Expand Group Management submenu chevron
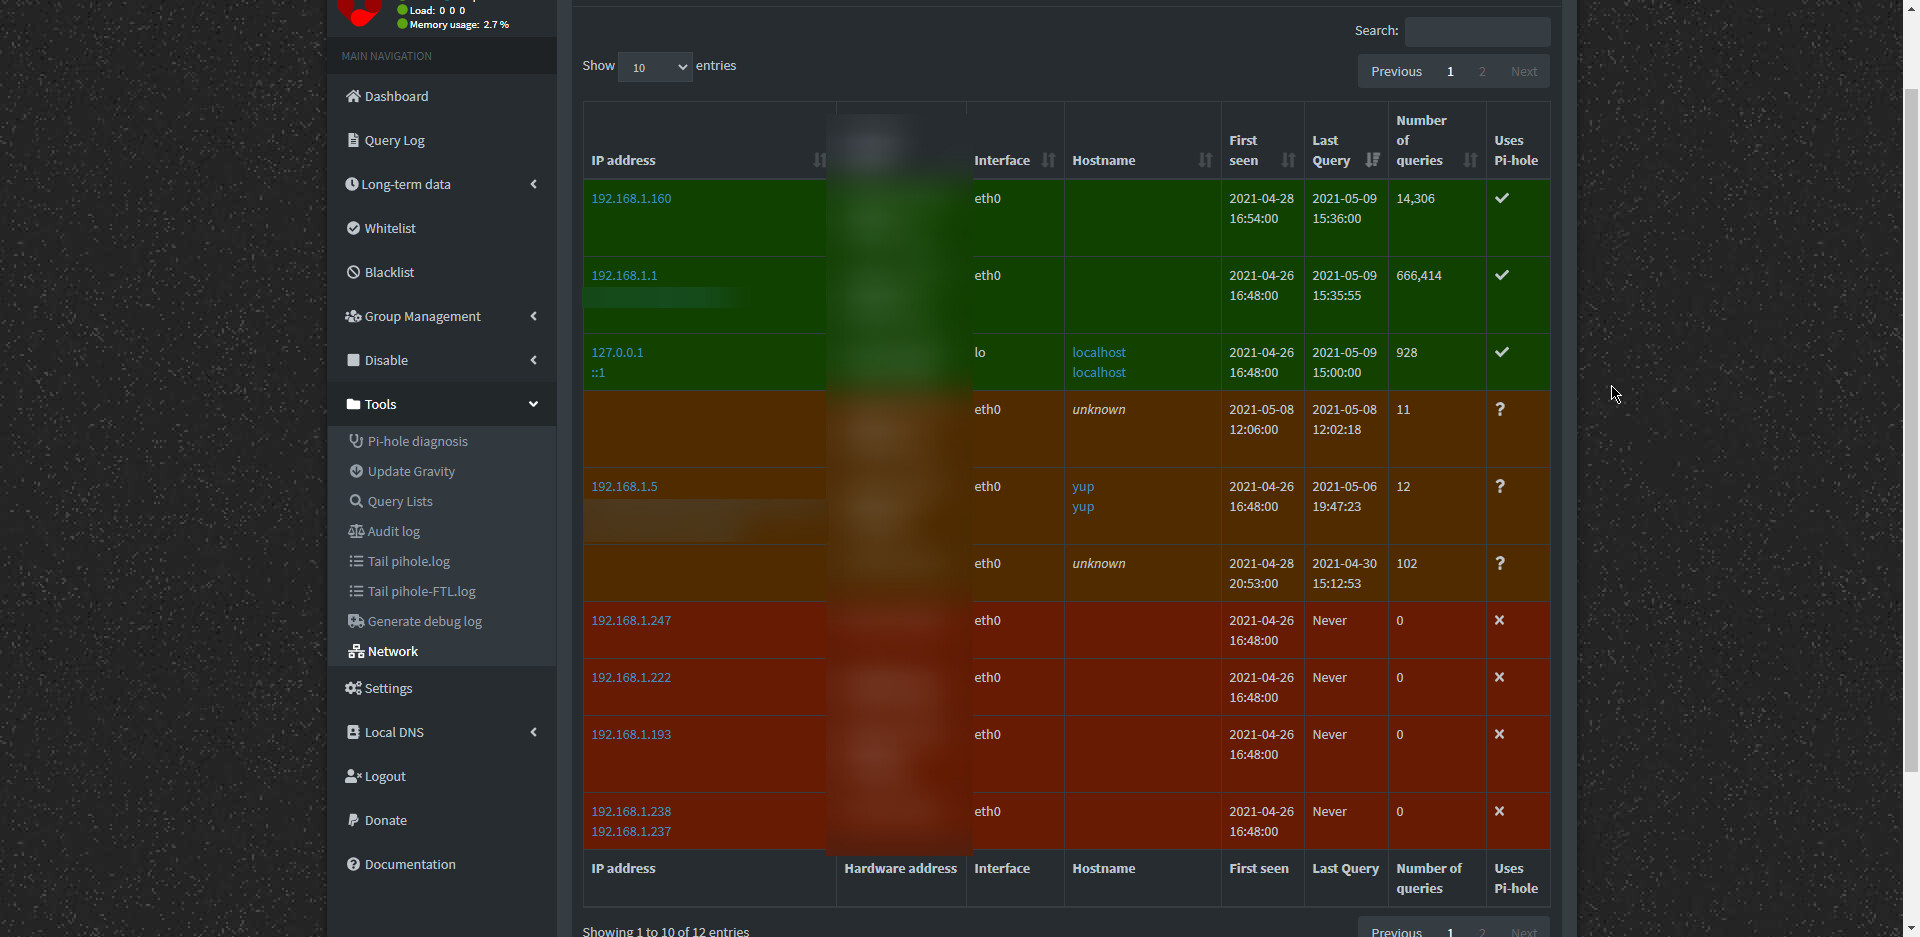This screenshot has width=1920, height=937. (x=533, y=316)
